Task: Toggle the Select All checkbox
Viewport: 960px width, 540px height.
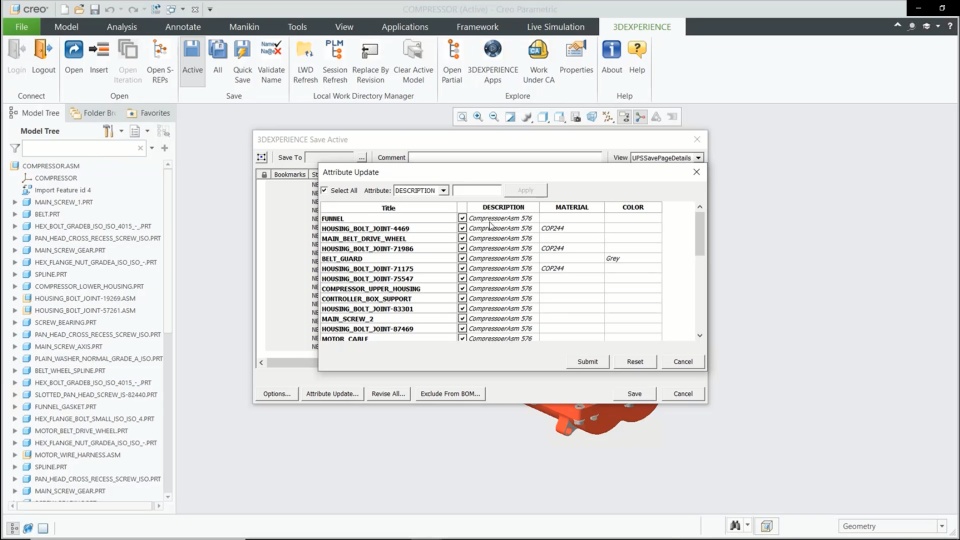Action: coord(324,190)
